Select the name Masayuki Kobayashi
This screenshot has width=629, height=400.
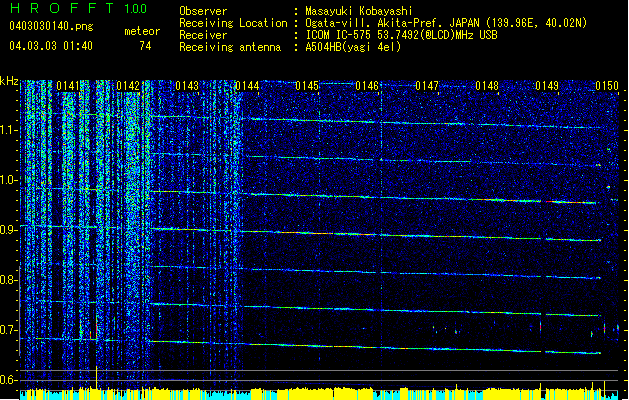(359, 11)
